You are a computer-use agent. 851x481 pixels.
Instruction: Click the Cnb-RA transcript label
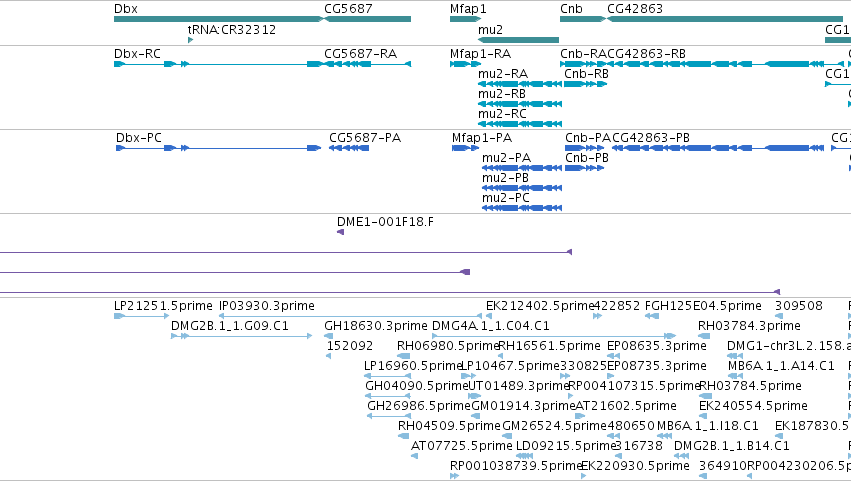pyautogui.click(x=583, y=54)
